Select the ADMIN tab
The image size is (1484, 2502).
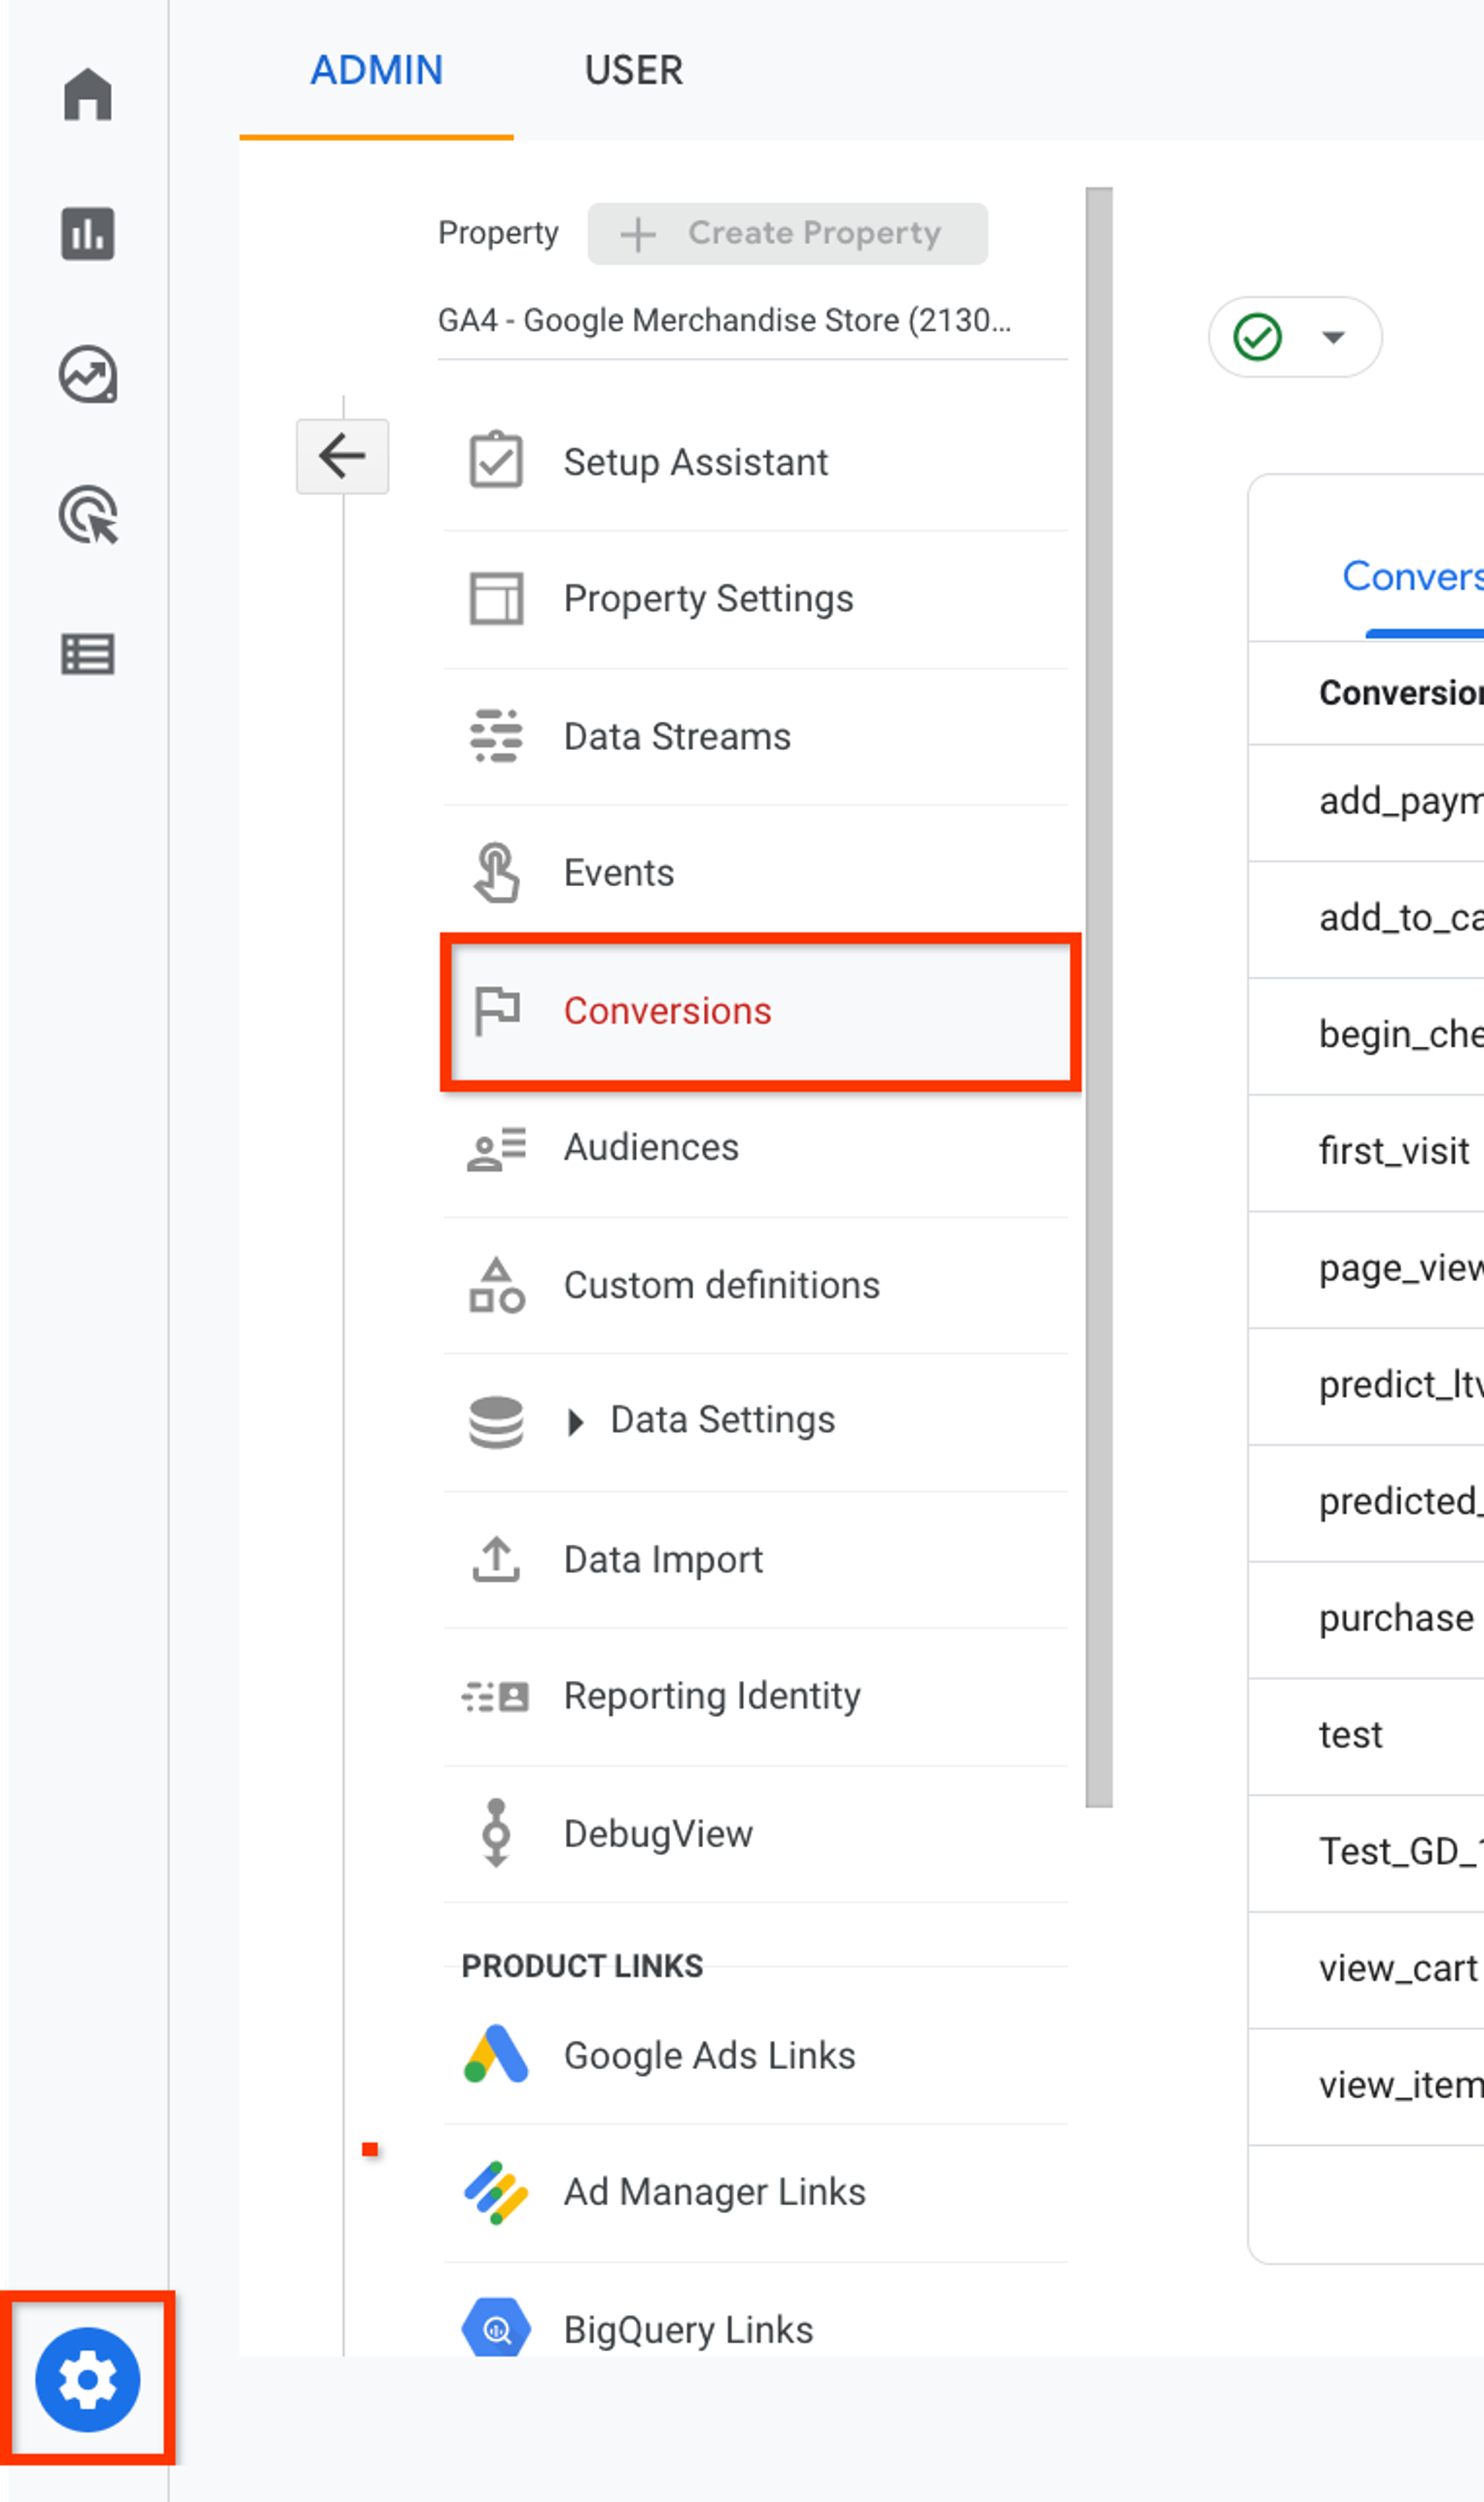pos(376,70)
